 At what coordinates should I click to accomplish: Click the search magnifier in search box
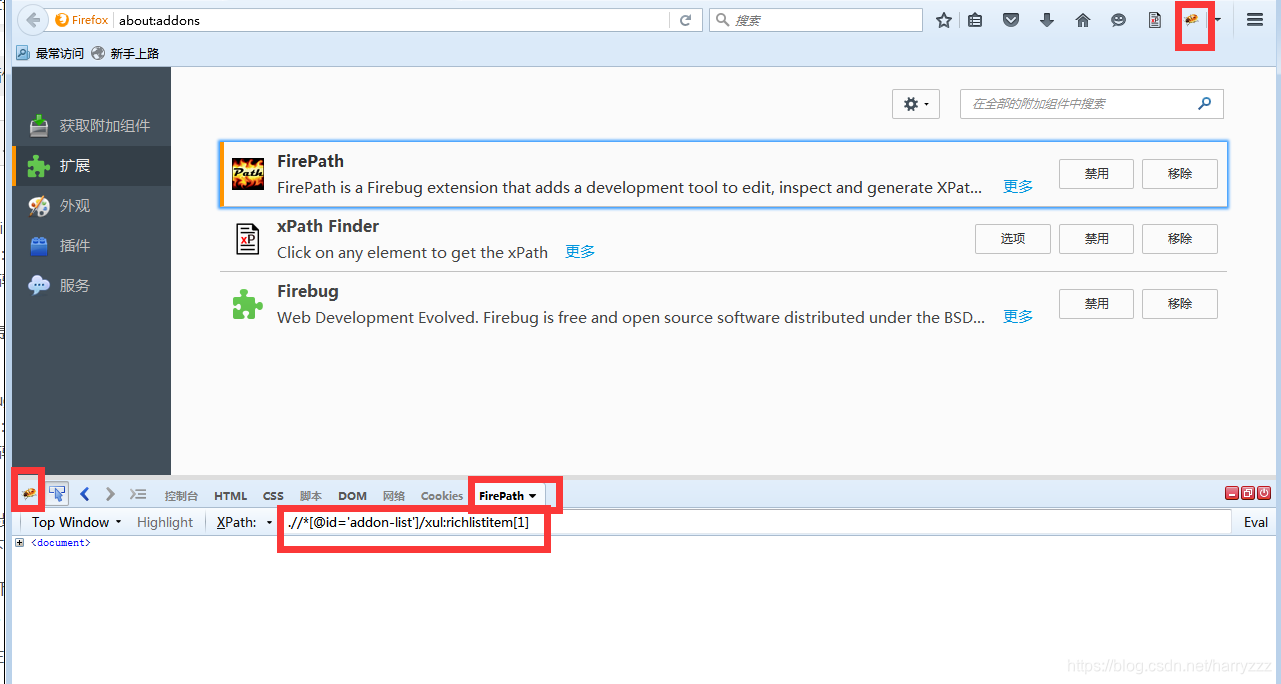coord(723,20)
